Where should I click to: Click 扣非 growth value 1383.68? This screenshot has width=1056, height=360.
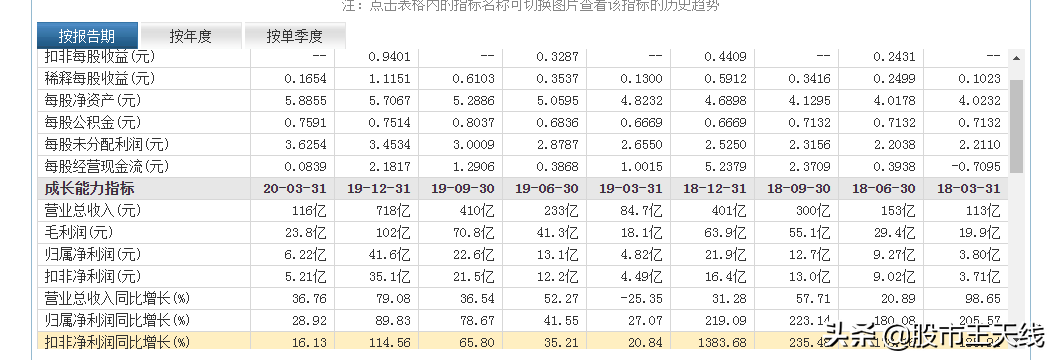click(722, 342)
